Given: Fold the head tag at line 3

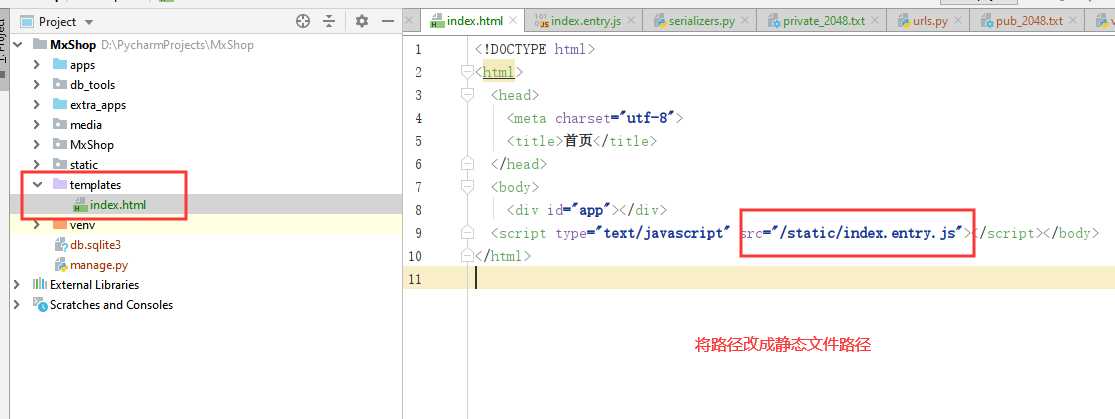Looking at the screenshot, I should [467, 95].
